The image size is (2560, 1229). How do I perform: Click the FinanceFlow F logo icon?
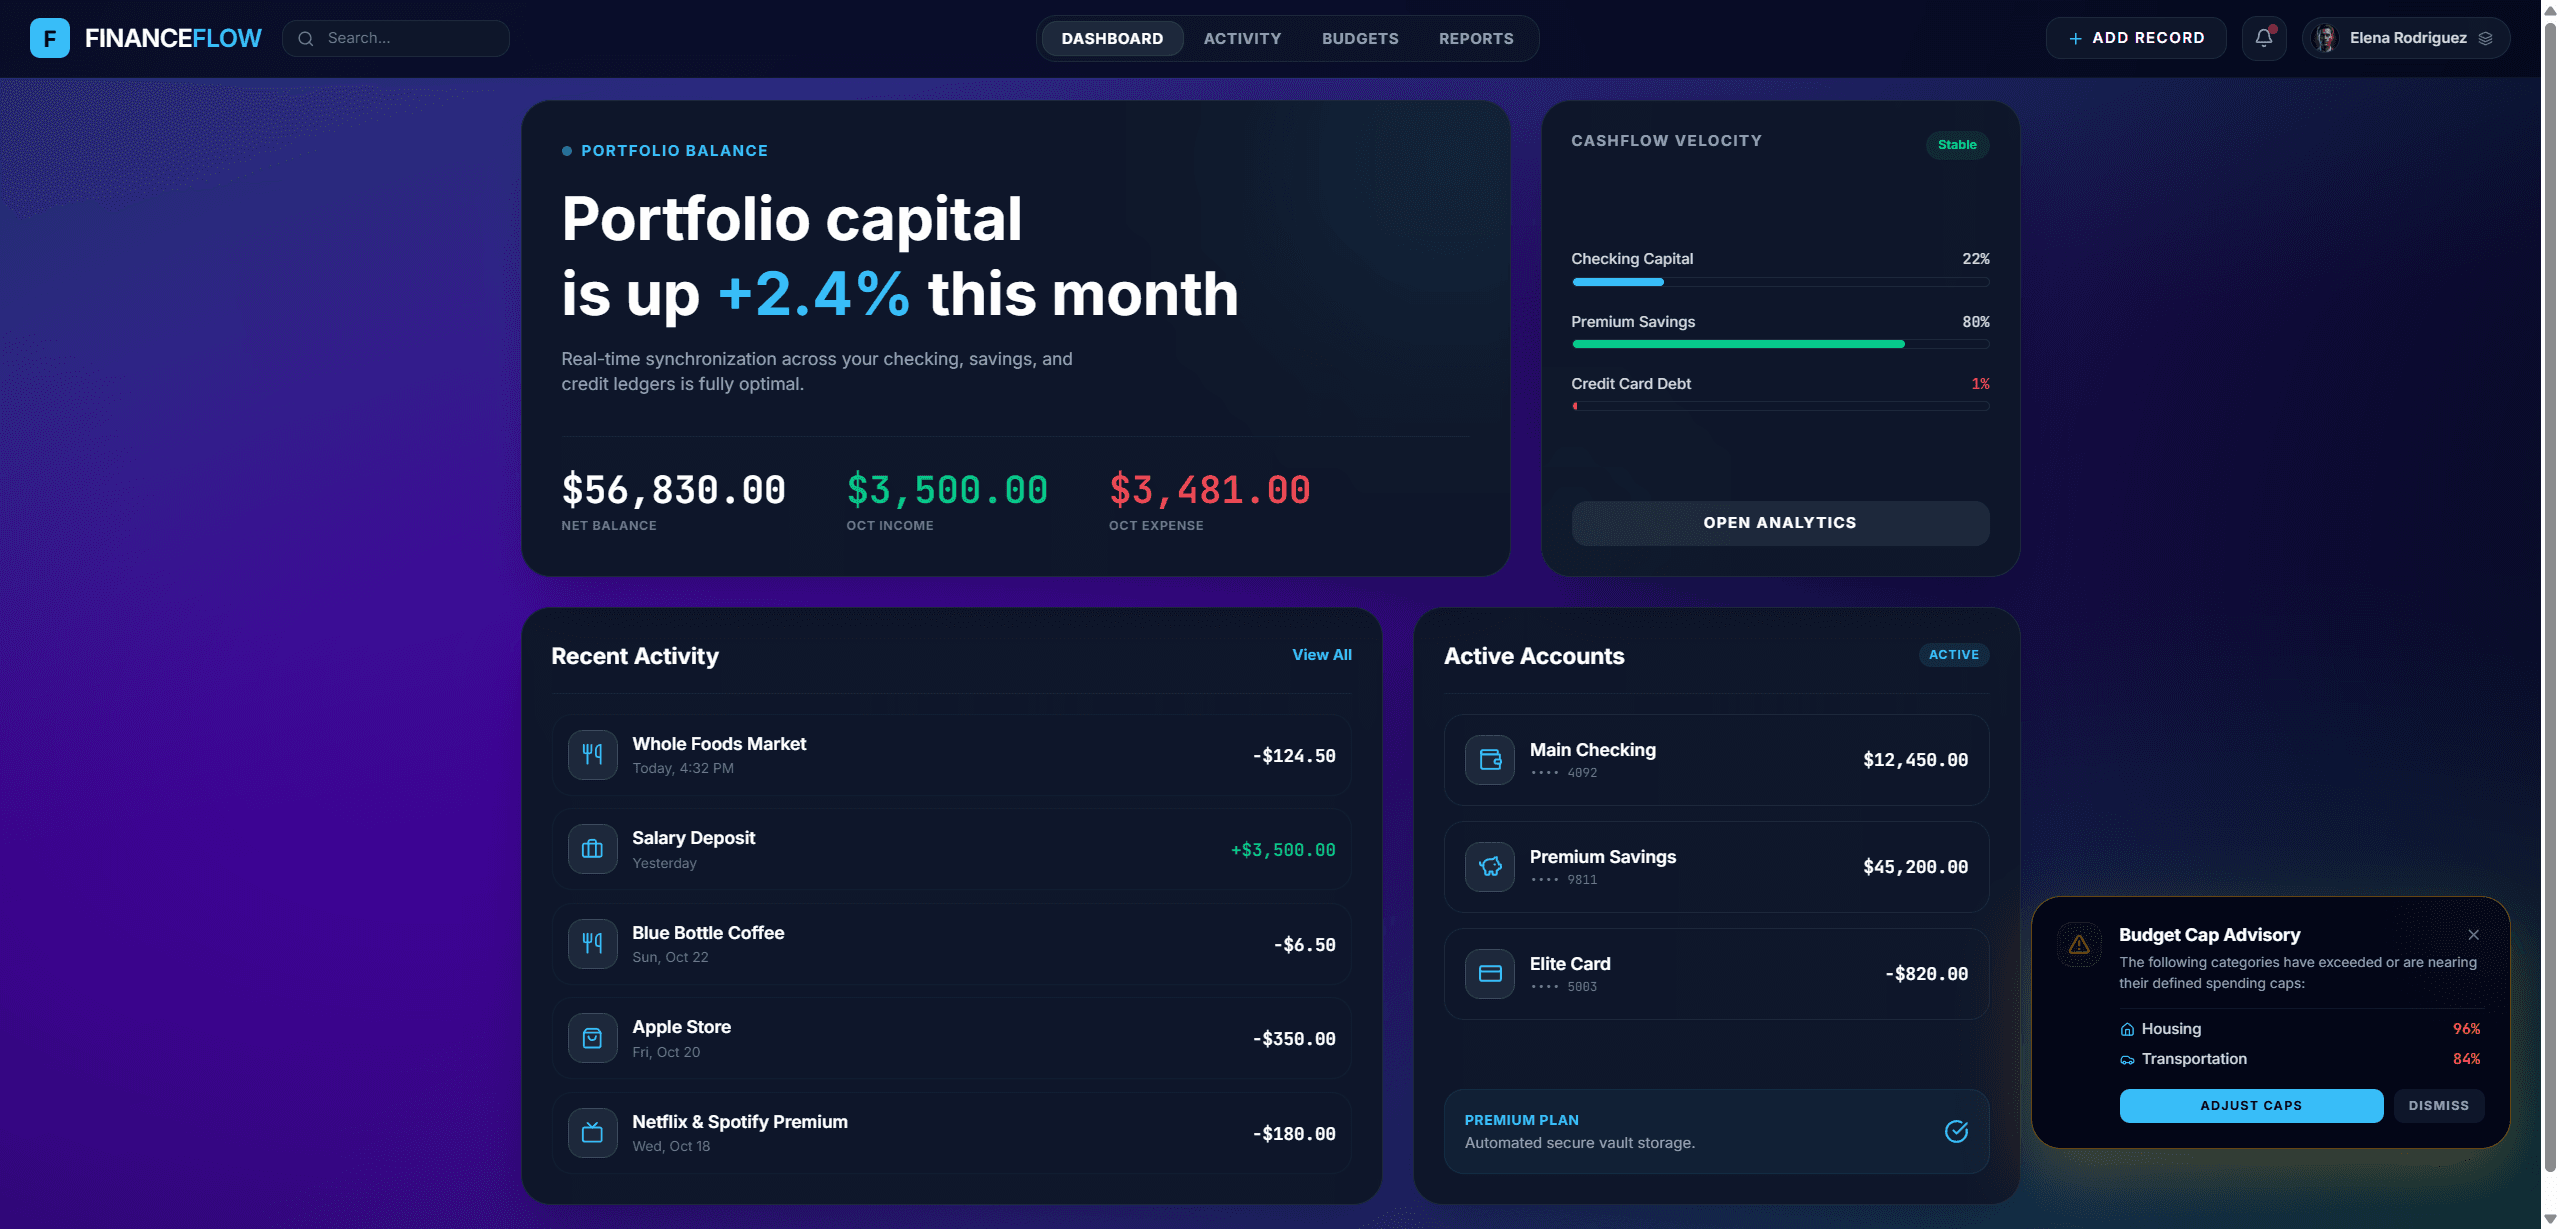pyautogui.click(x=50, y=38)
